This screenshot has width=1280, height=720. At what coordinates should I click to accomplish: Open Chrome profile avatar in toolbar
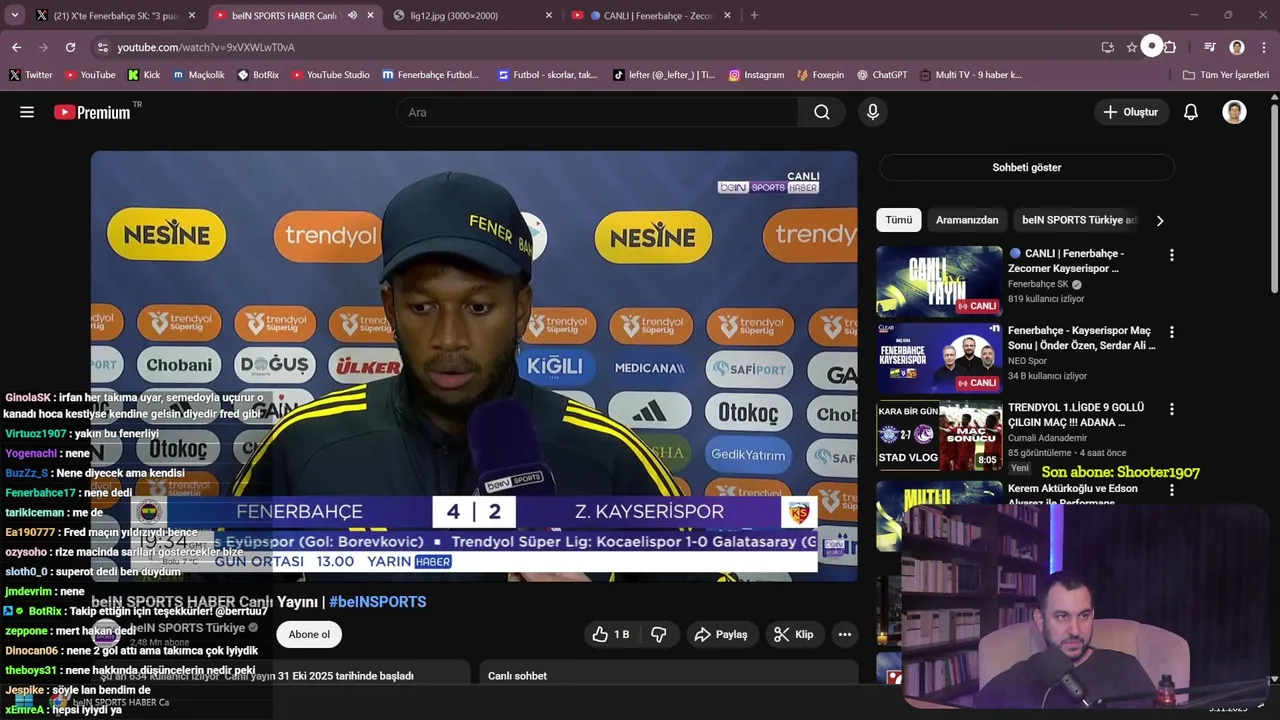pos(1237,47)
